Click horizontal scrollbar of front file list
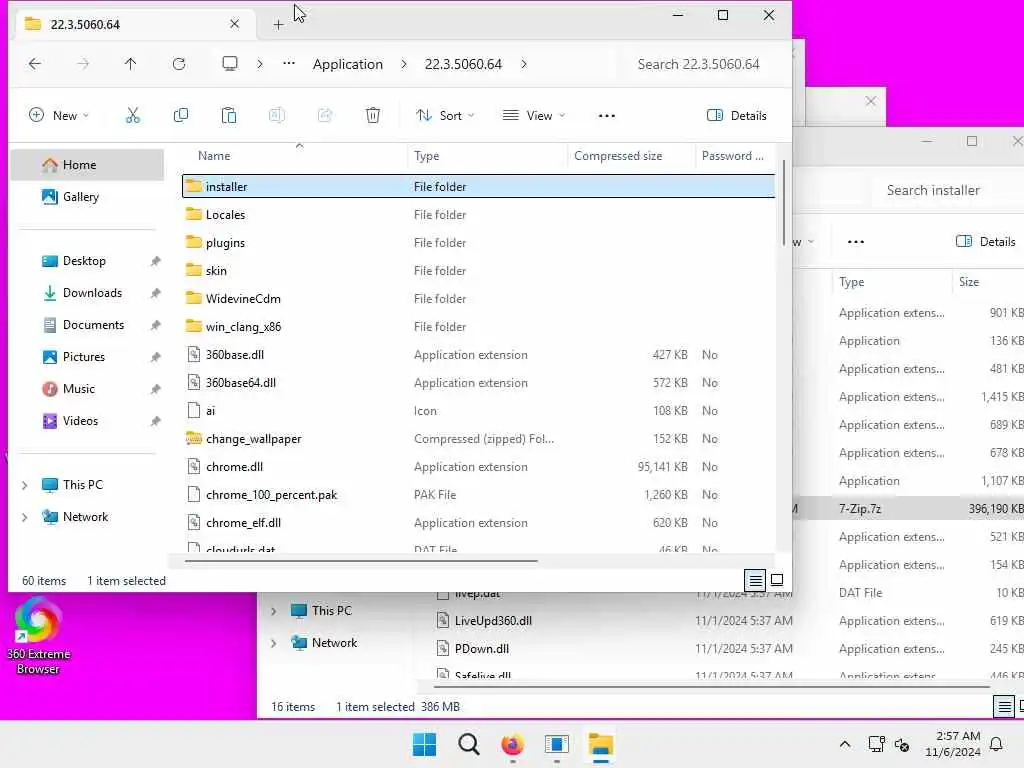1024x768 pixels. tap(361, 560)
